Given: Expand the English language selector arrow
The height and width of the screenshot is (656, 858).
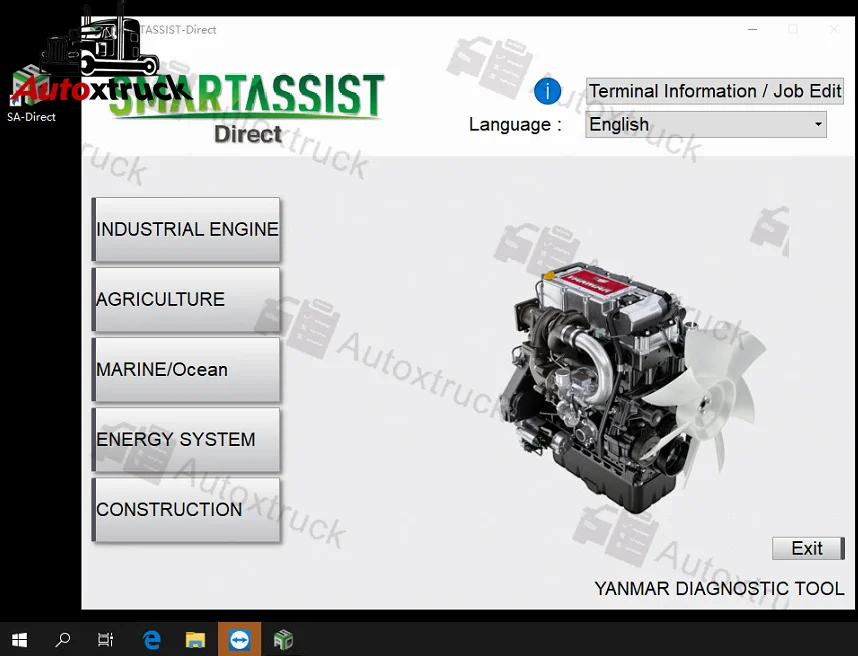Looking at the screenshot, I should click(x=819, y=124).
